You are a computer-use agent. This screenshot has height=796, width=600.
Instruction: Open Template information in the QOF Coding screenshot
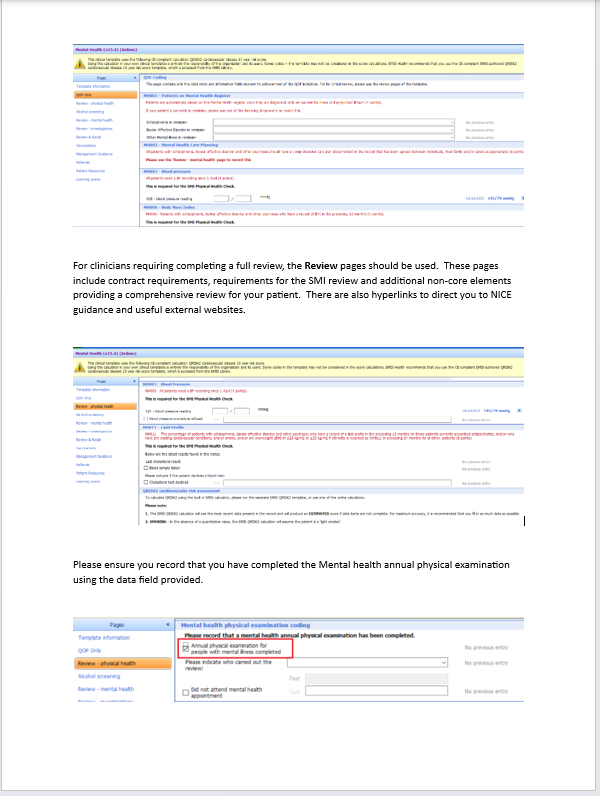(x=93, y=86)
